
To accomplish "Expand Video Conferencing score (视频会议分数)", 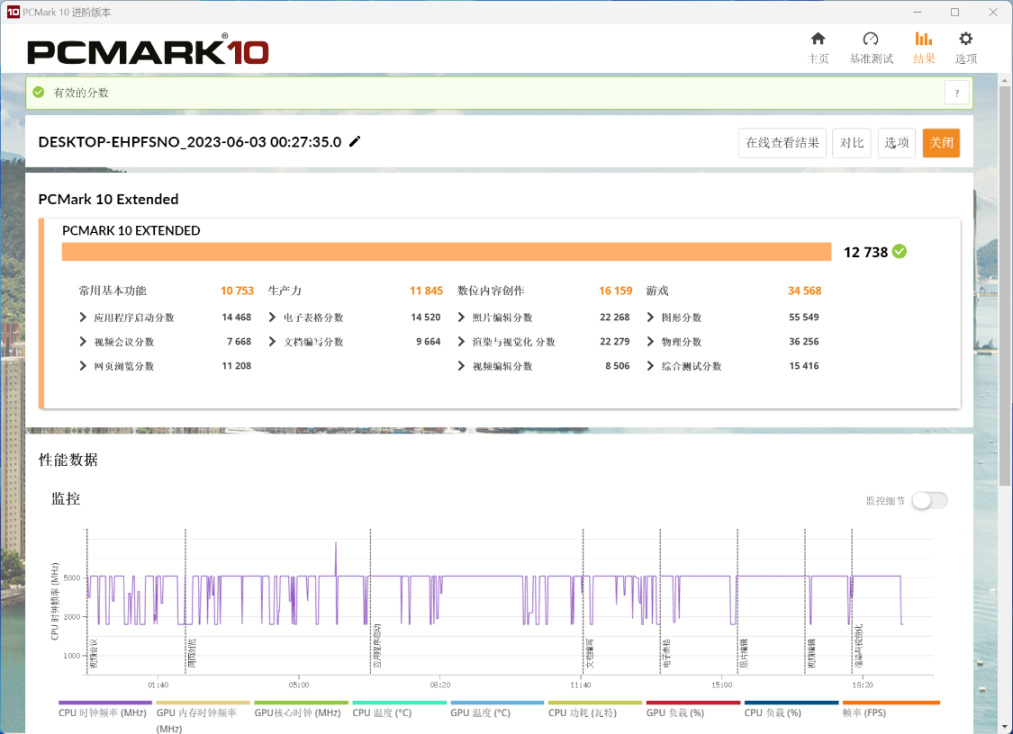I will [83, 342].
